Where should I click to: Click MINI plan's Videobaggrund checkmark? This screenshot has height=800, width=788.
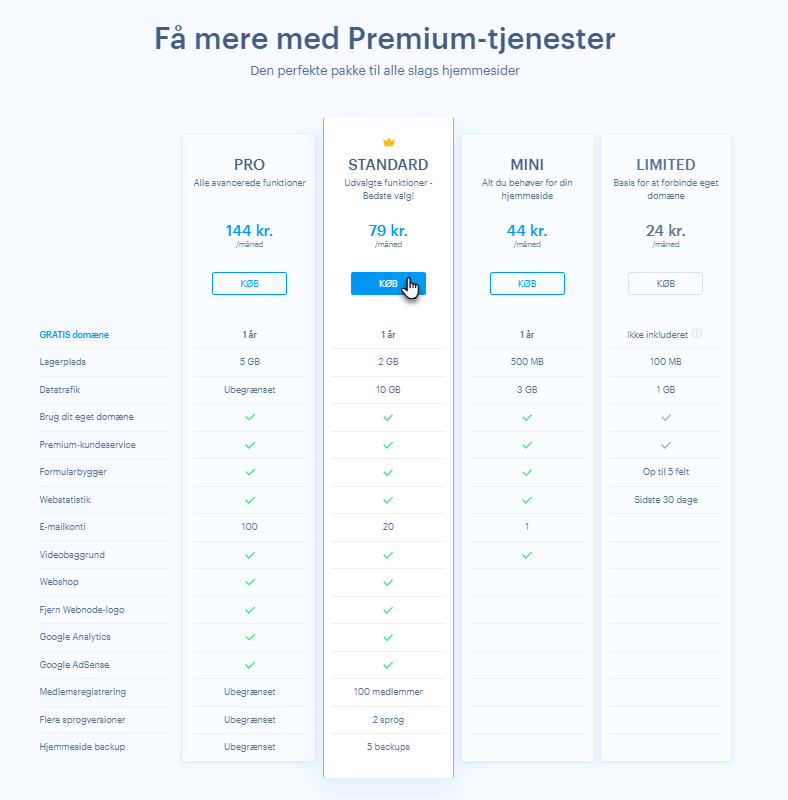(527, 554)
